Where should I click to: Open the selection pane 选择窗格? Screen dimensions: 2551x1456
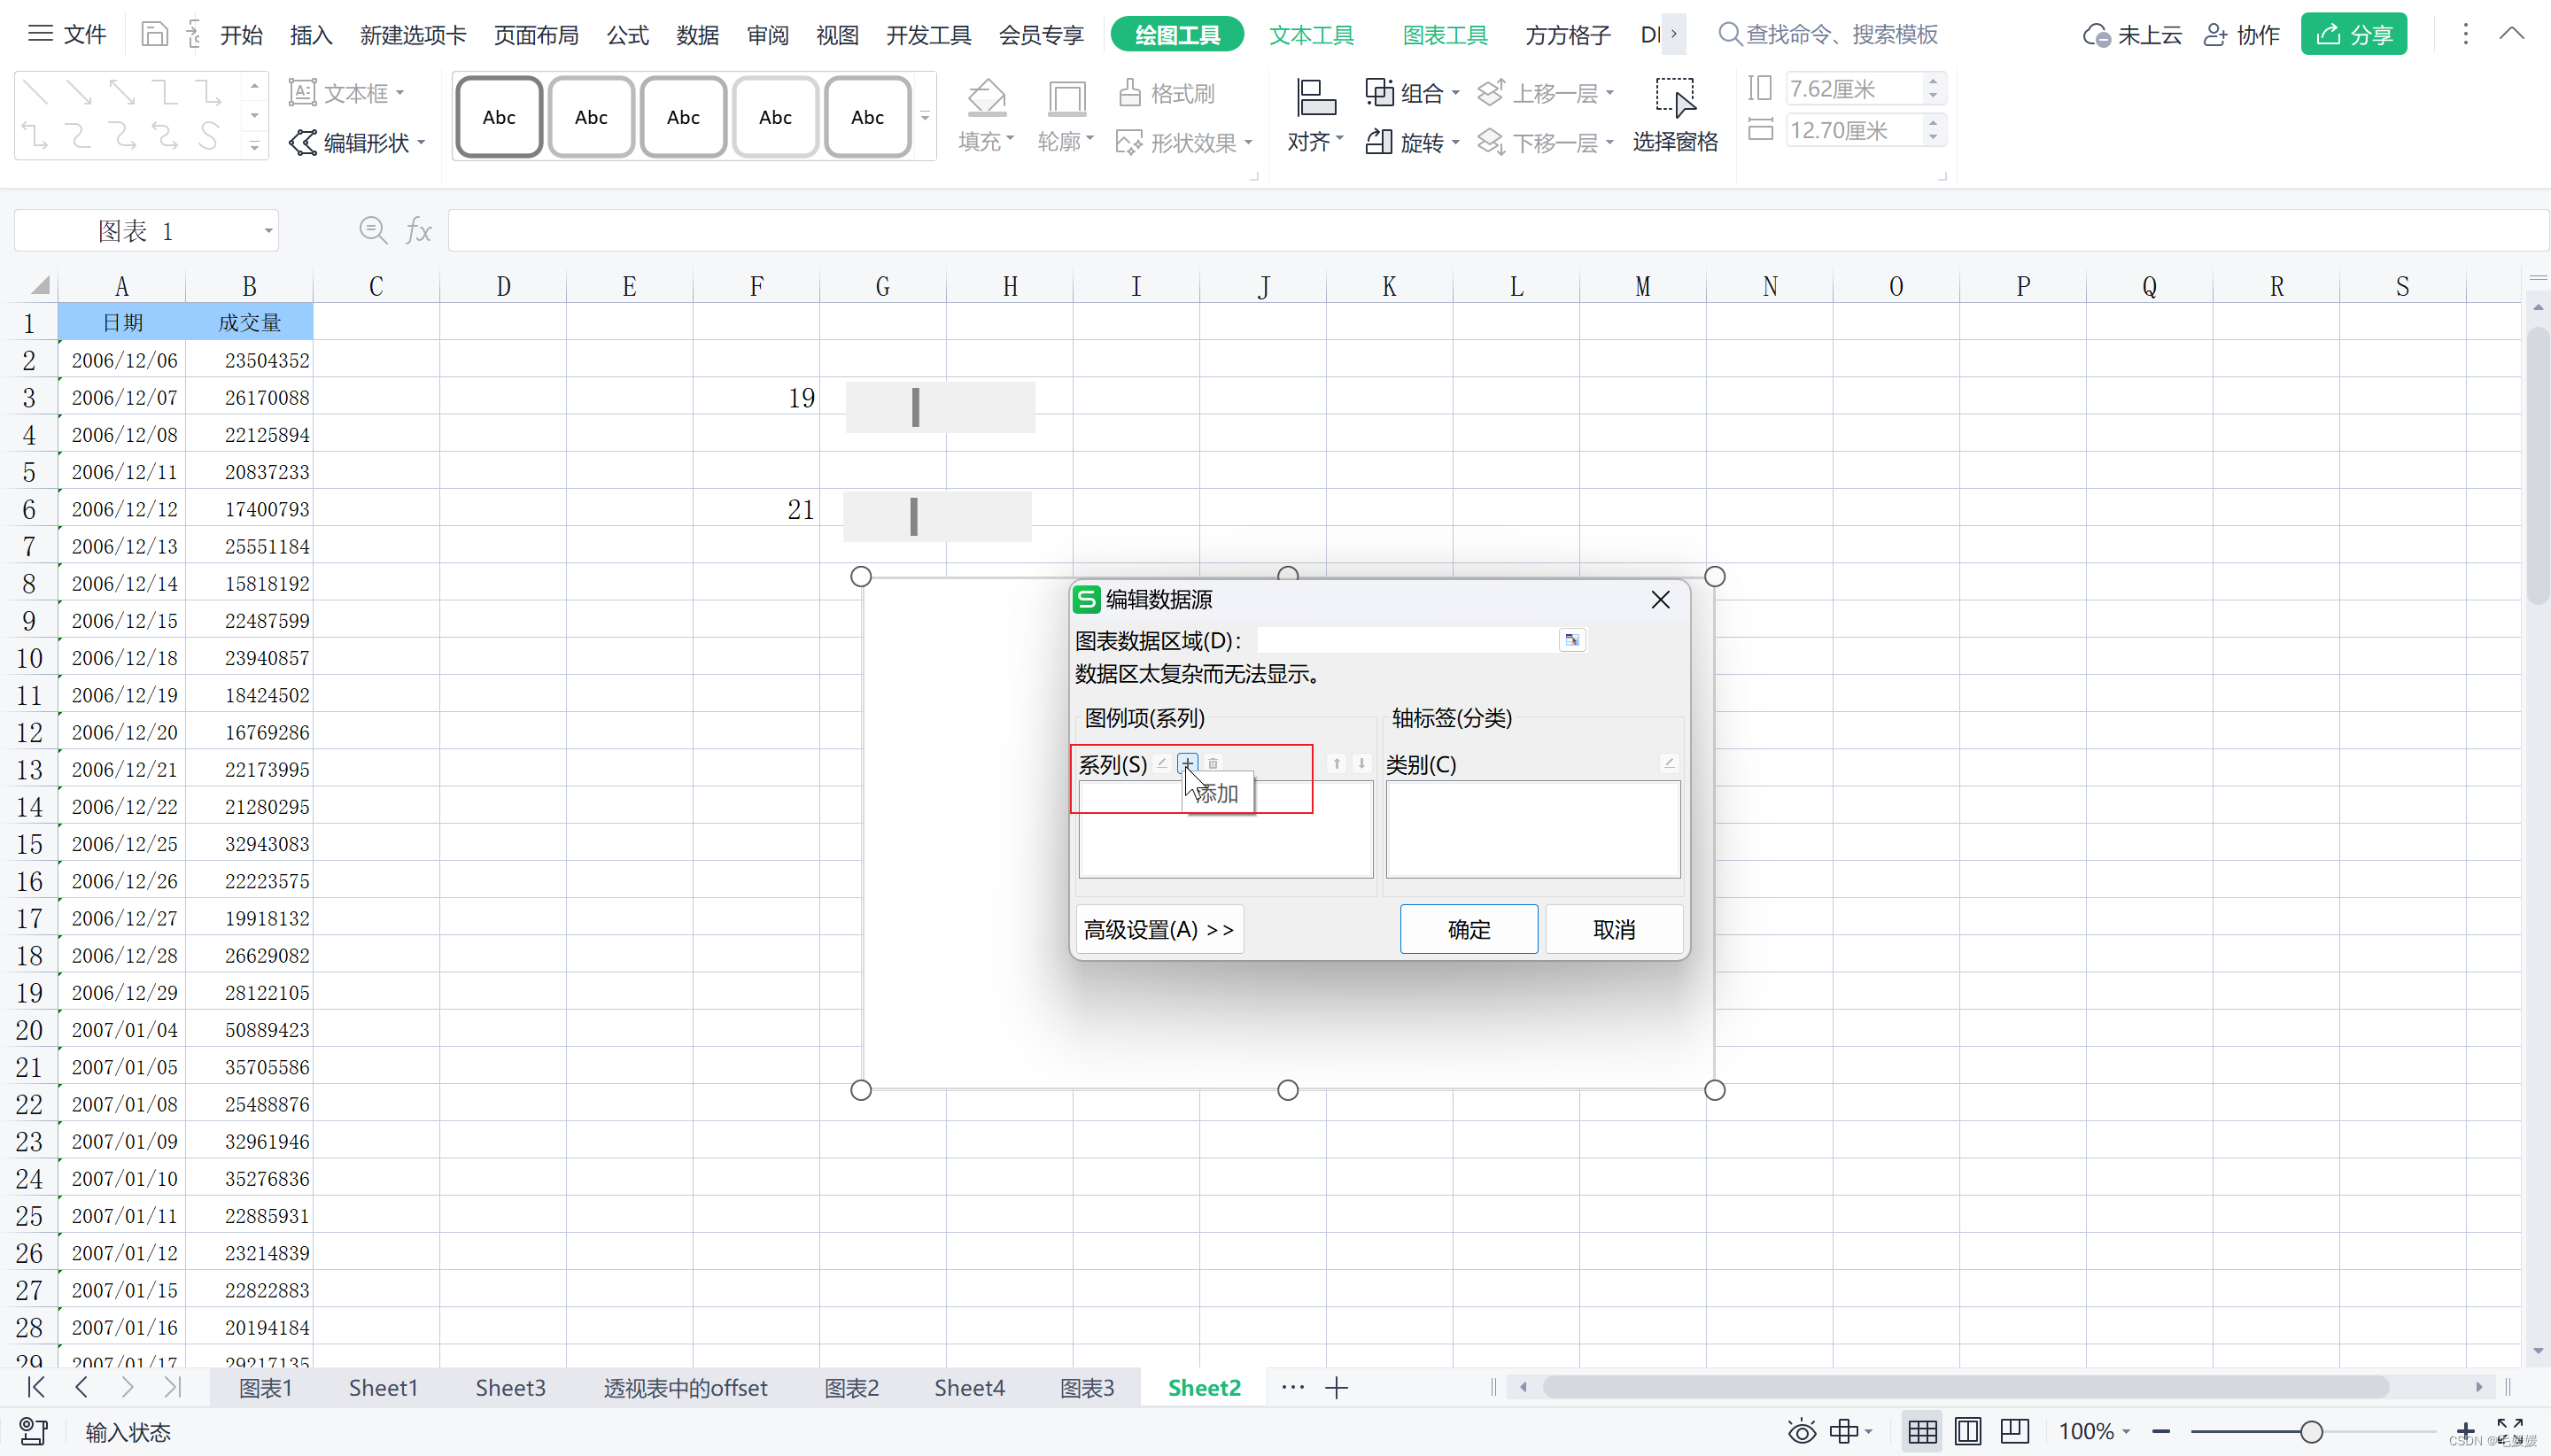pyautogui.click(x=1675, y=116)
